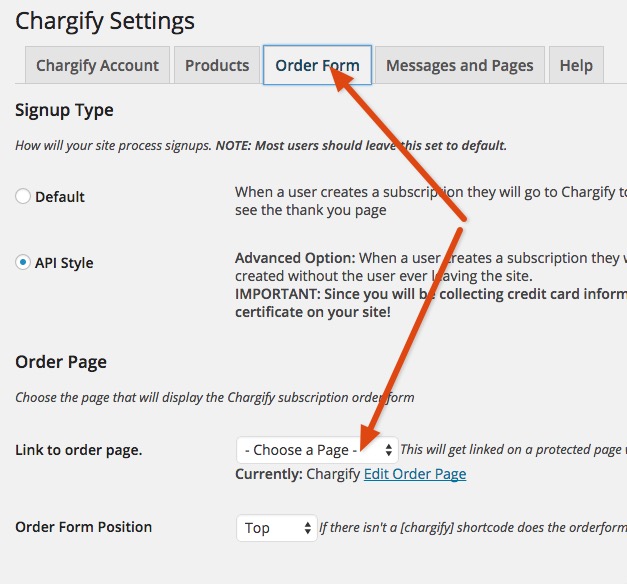
Task: Click the 'Choose the page that will display' description
Action: (215, 398)
